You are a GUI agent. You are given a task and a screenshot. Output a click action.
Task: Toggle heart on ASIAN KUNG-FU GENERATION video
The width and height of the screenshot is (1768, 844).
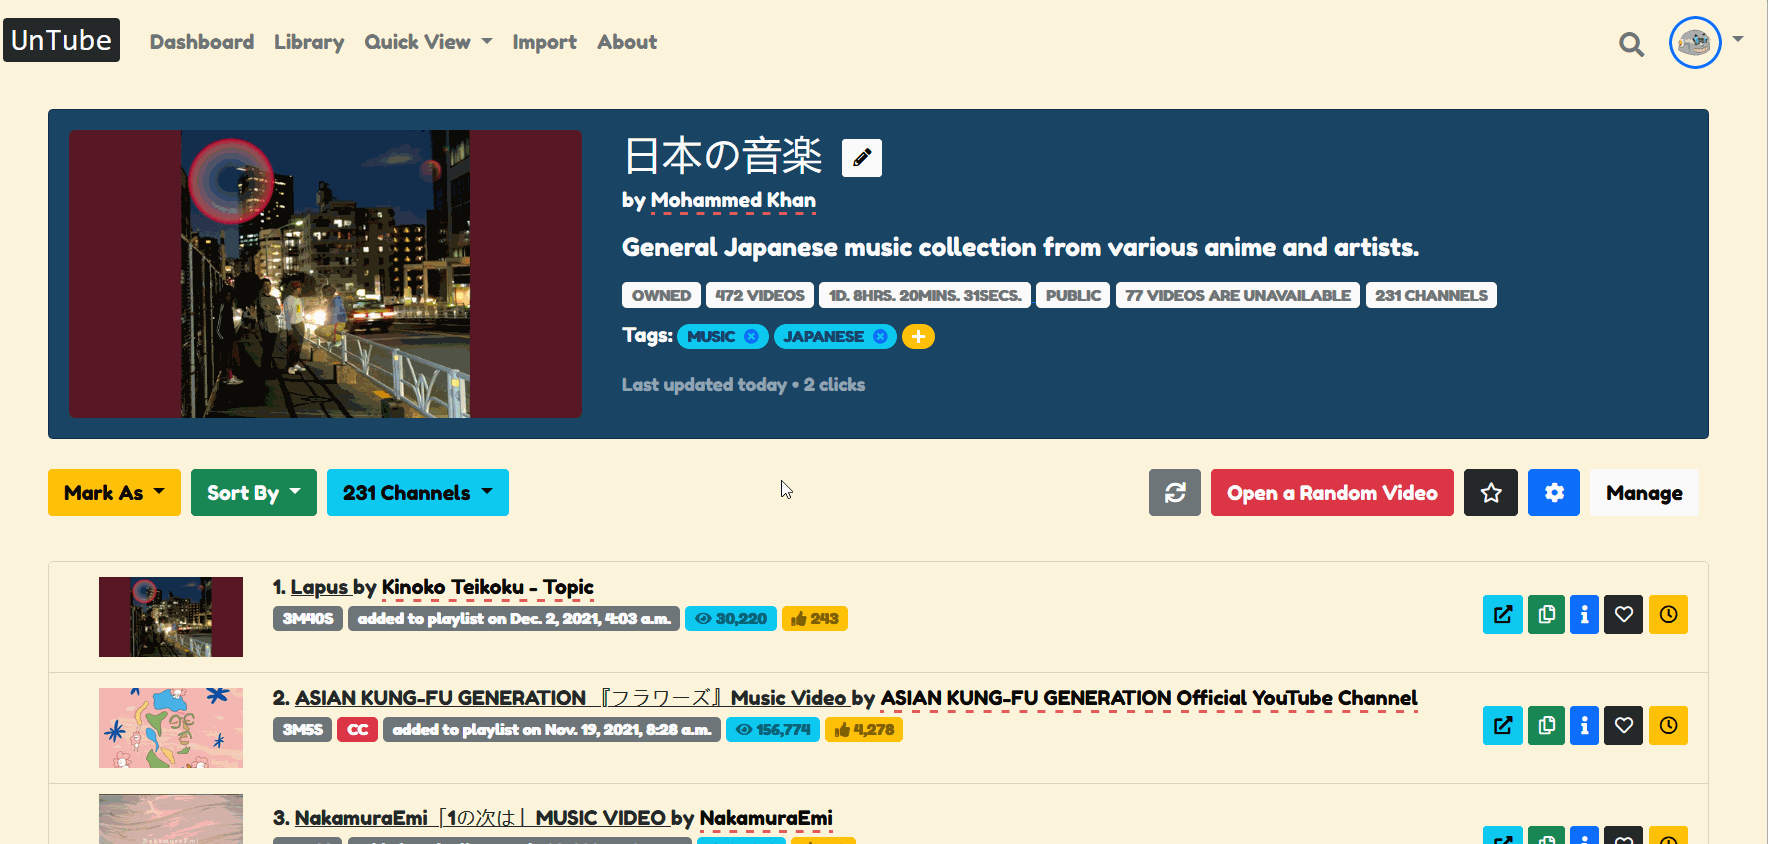pos(1624,726)
